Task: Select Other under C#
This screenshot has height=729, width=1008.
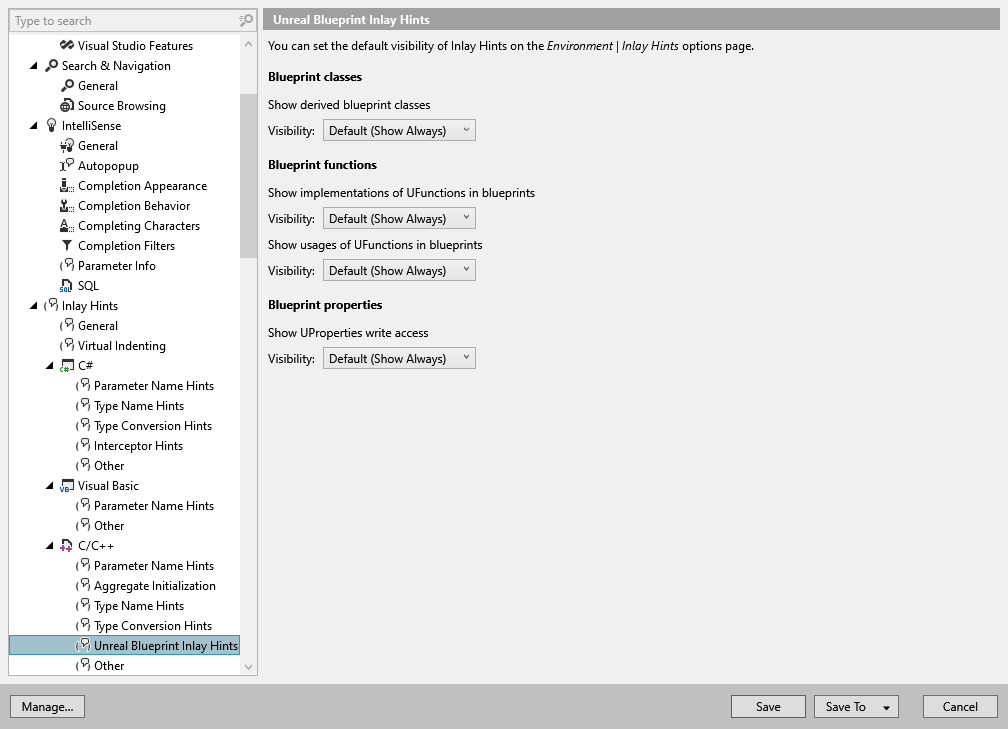Action: [109, 465]
